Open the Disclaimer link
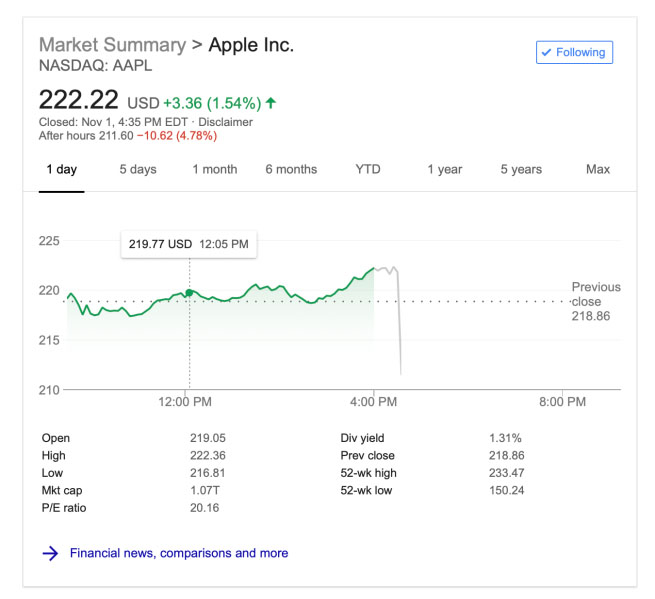Viewport: 655px width, 599px height. pyautogui.click(x=225, y=122)
